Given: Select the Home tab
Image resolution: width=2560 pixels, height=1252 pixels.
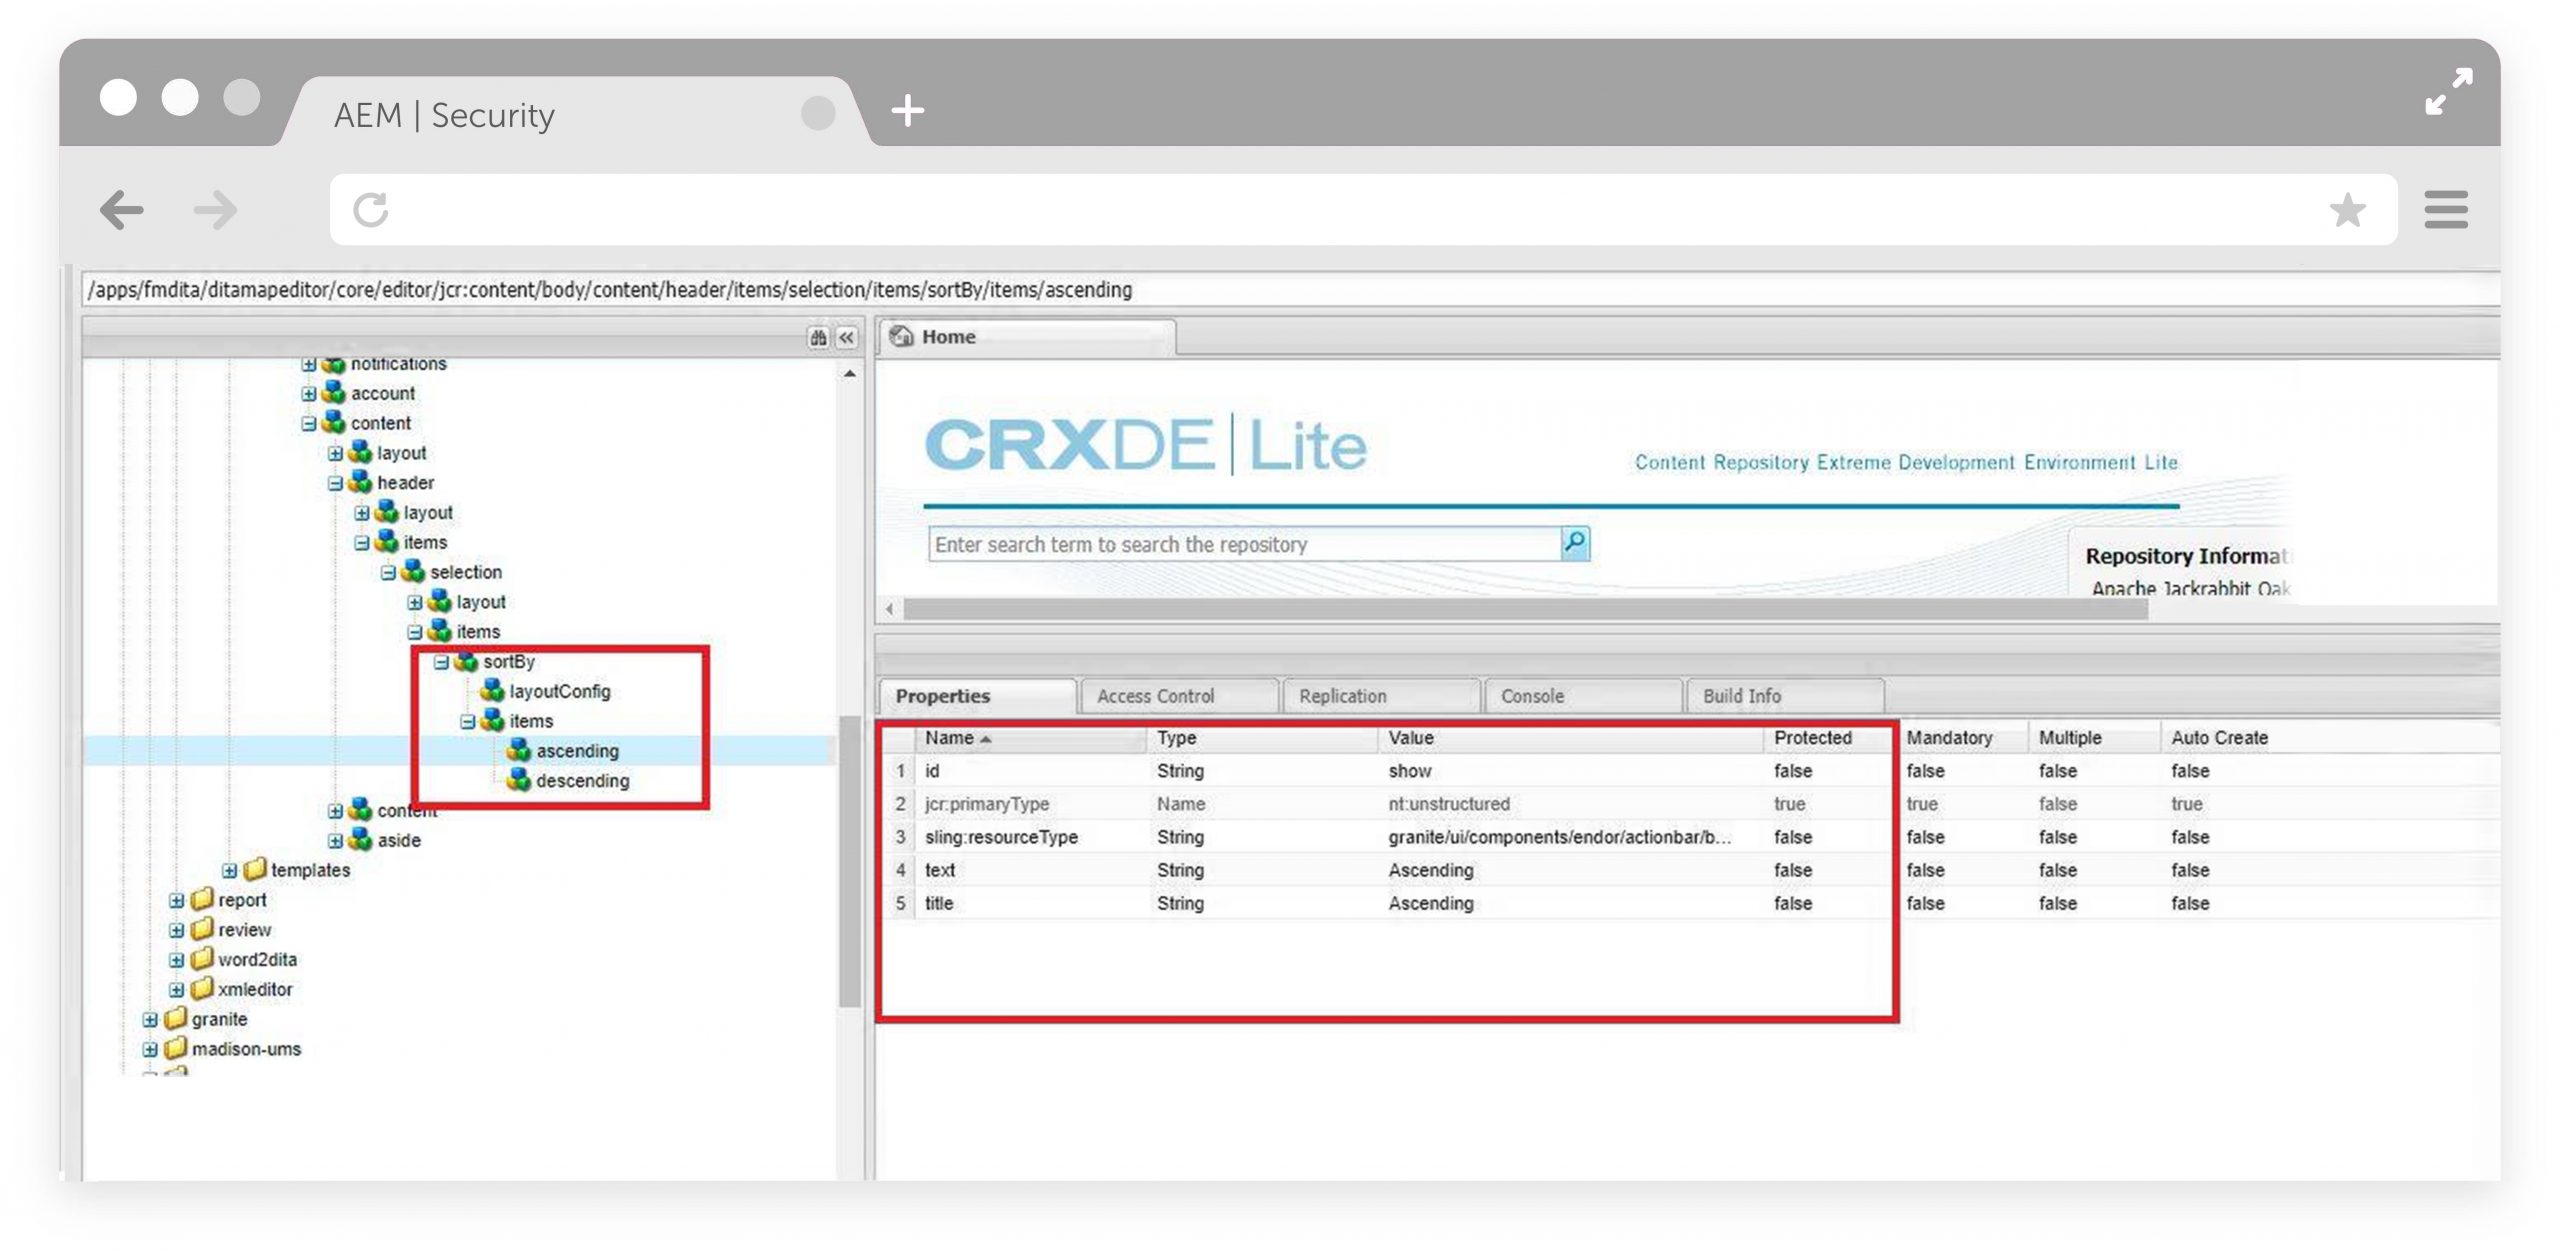Looking at the screenshot, I should click(1027, 337).
